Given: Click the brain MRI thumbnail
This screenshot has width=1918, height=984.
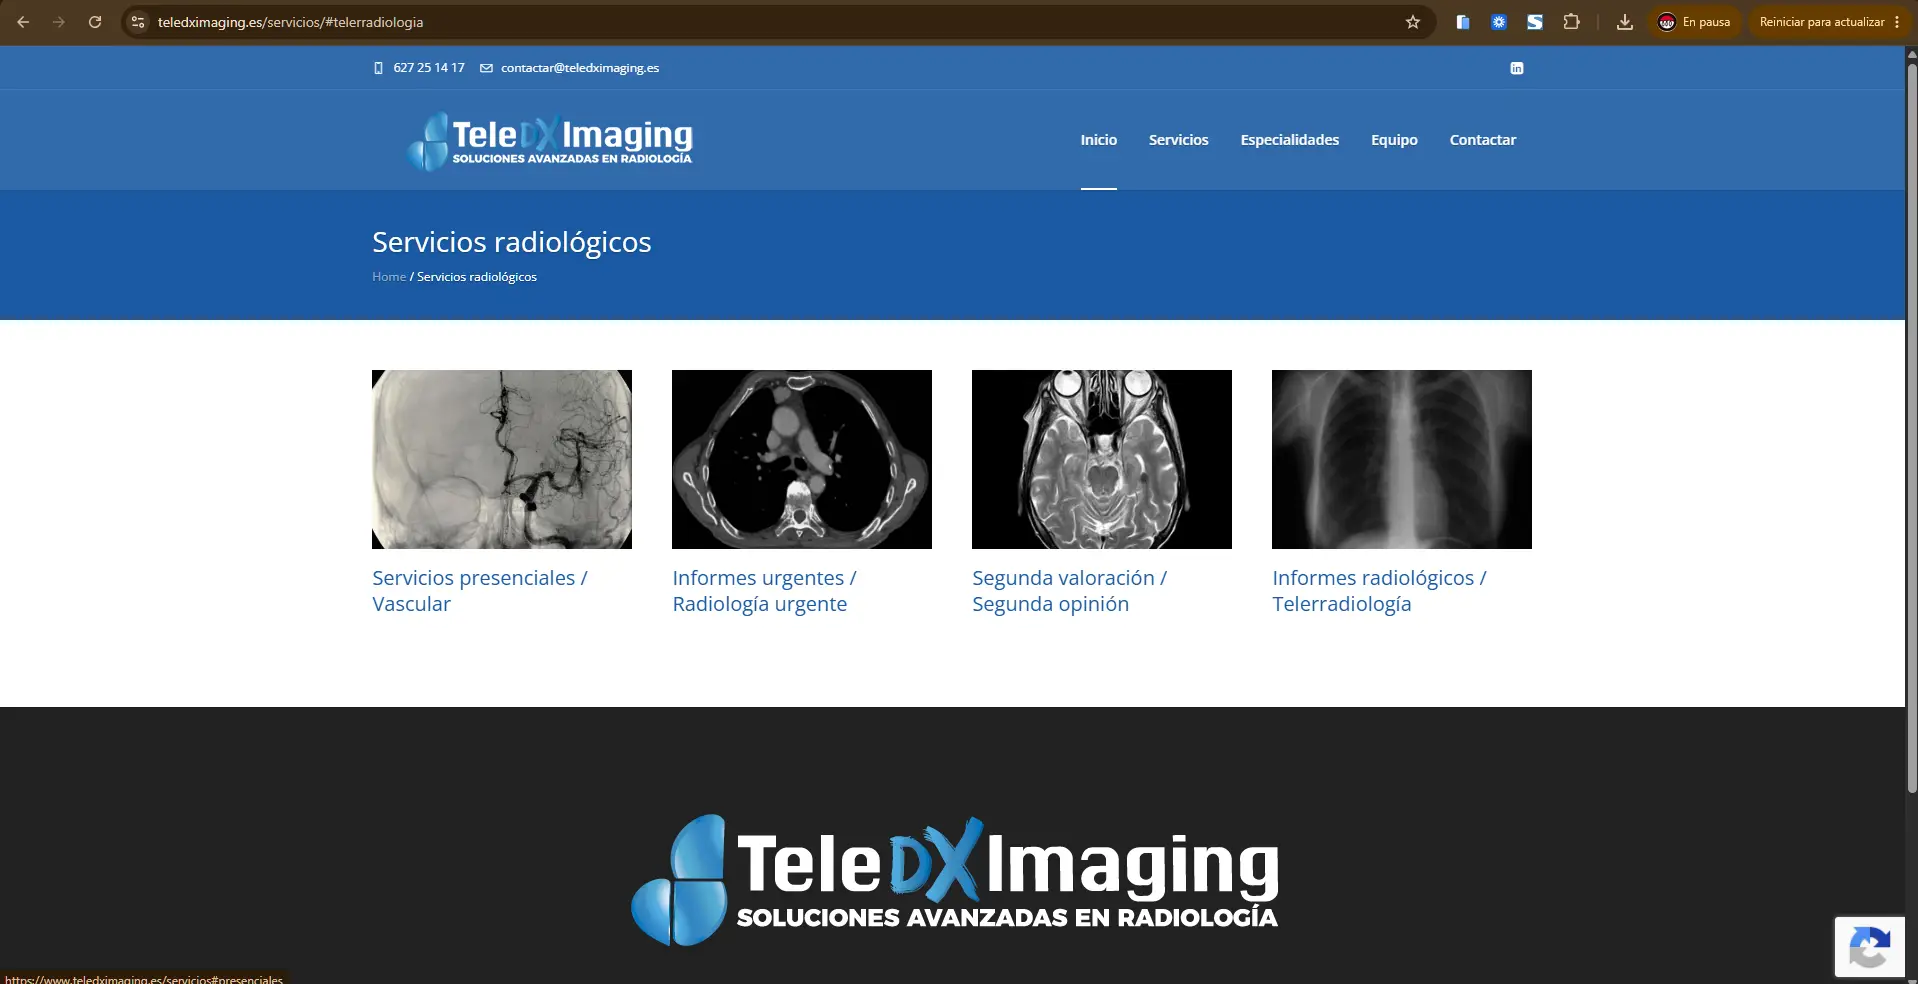Looking at the screenshot, I should (1102, 459).
